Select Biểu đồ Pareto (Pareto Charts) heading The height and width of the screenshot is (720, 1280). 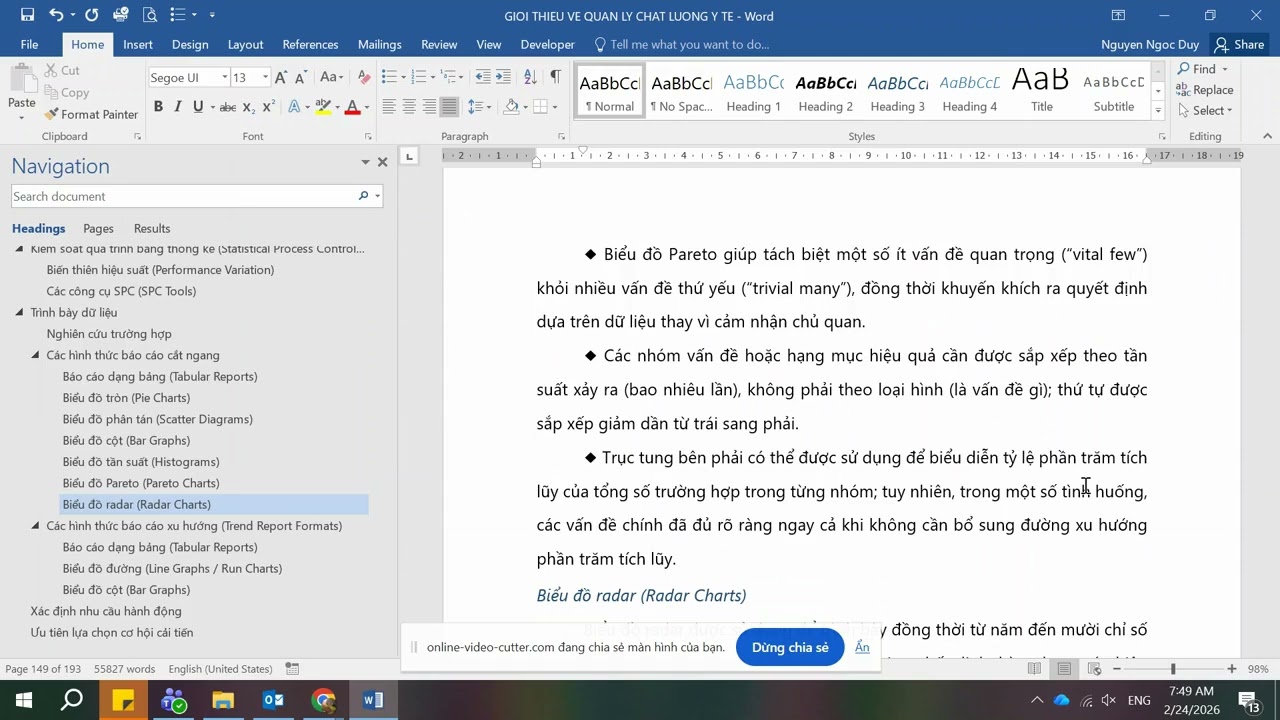(141, 483)
